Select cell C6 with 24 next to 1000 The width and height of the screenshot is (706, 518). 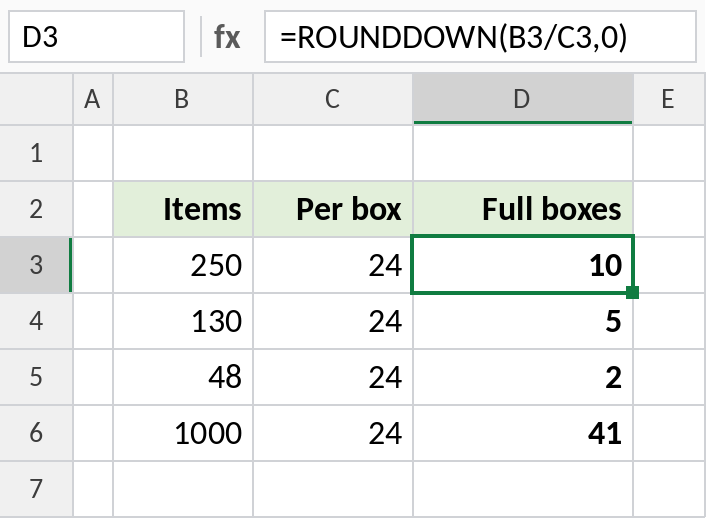pos(333,433)
